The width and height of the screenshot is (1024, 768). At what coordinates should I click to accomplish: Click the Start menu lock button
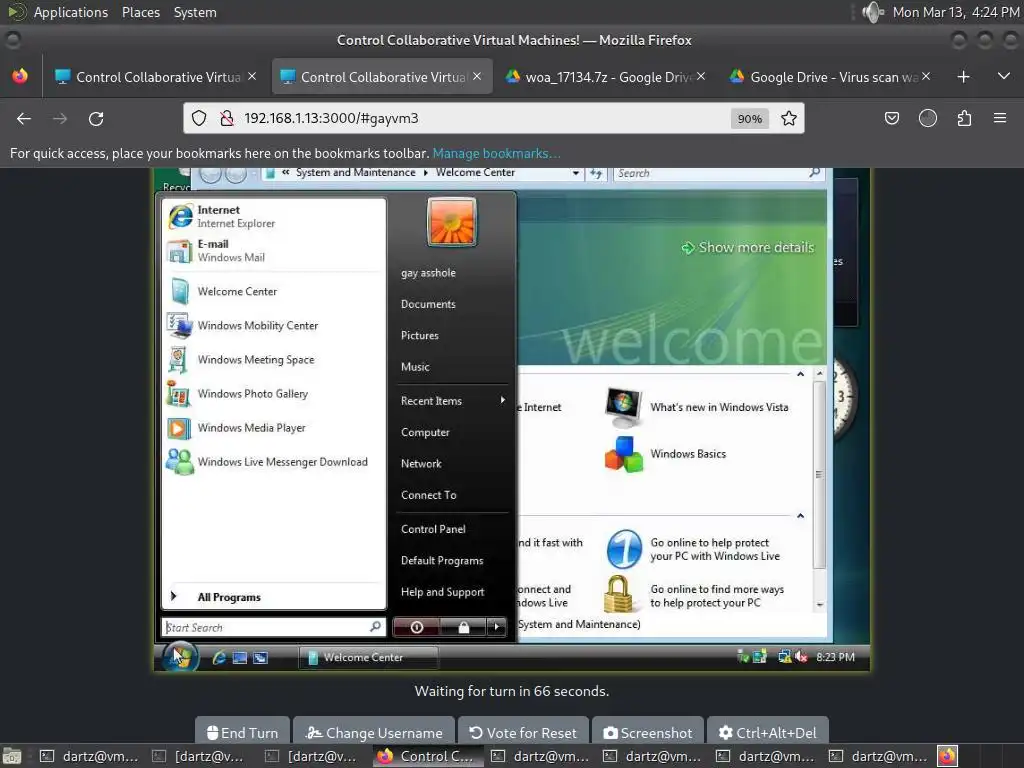click(463, 627)
